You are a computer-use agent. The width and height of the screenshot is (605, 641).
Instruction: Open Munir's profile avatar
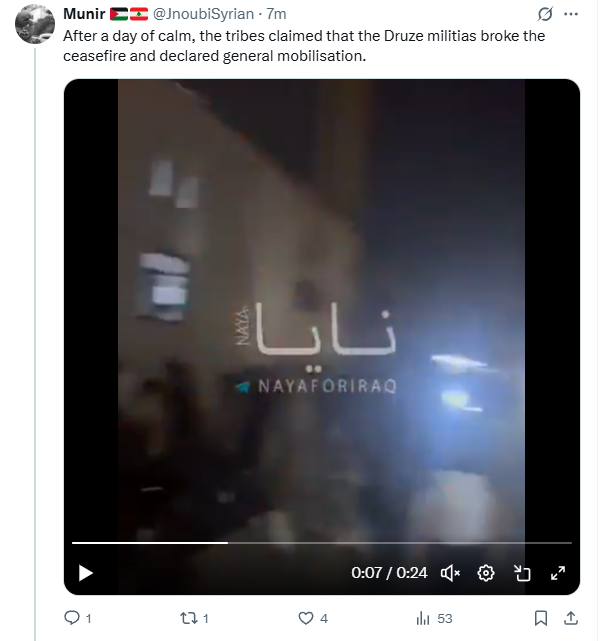pyautogui.click(x=35, y=24)
